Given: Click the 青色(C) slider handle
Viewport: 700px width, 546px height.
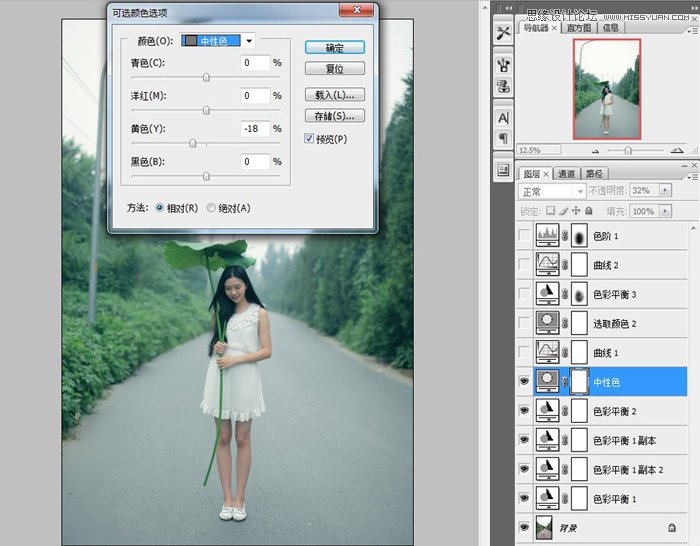Looking at the screenshot, I should pos(206,77).
